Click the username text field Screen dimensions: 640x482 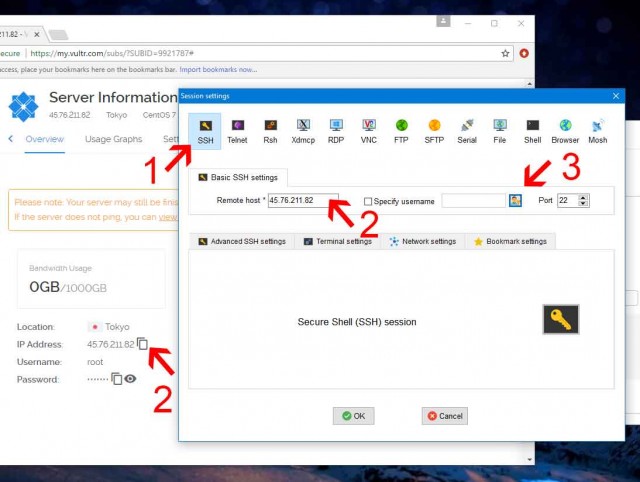[474, 200]
